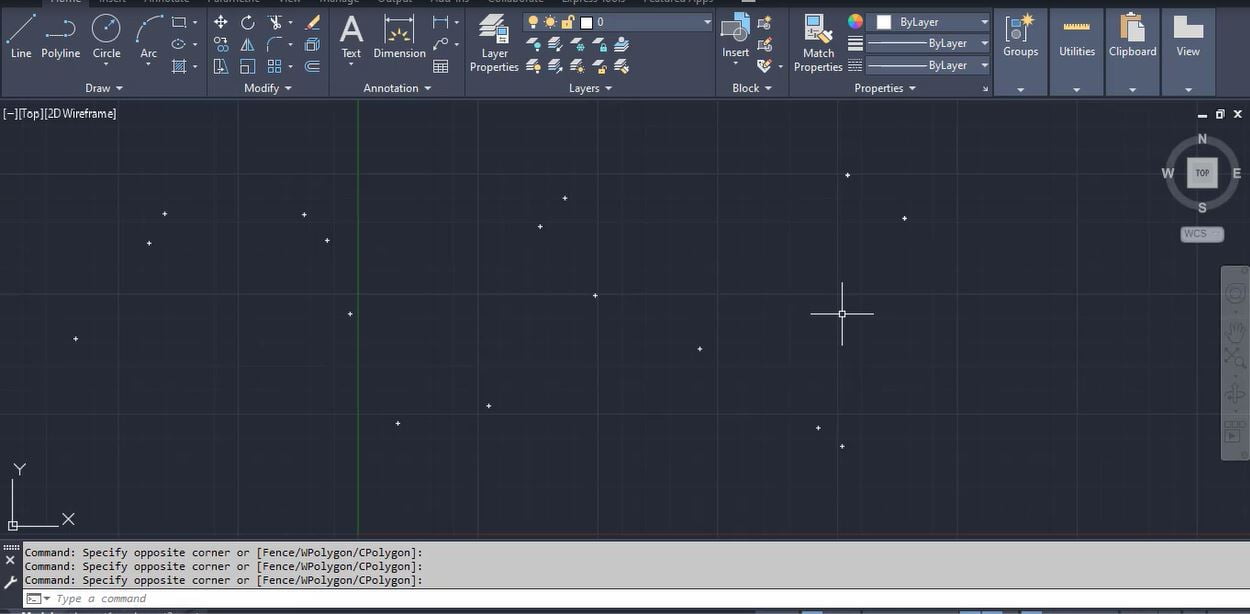The image size is (1250, 614).
Task: Click the Copy objects icon
Action: pos(221,44)
